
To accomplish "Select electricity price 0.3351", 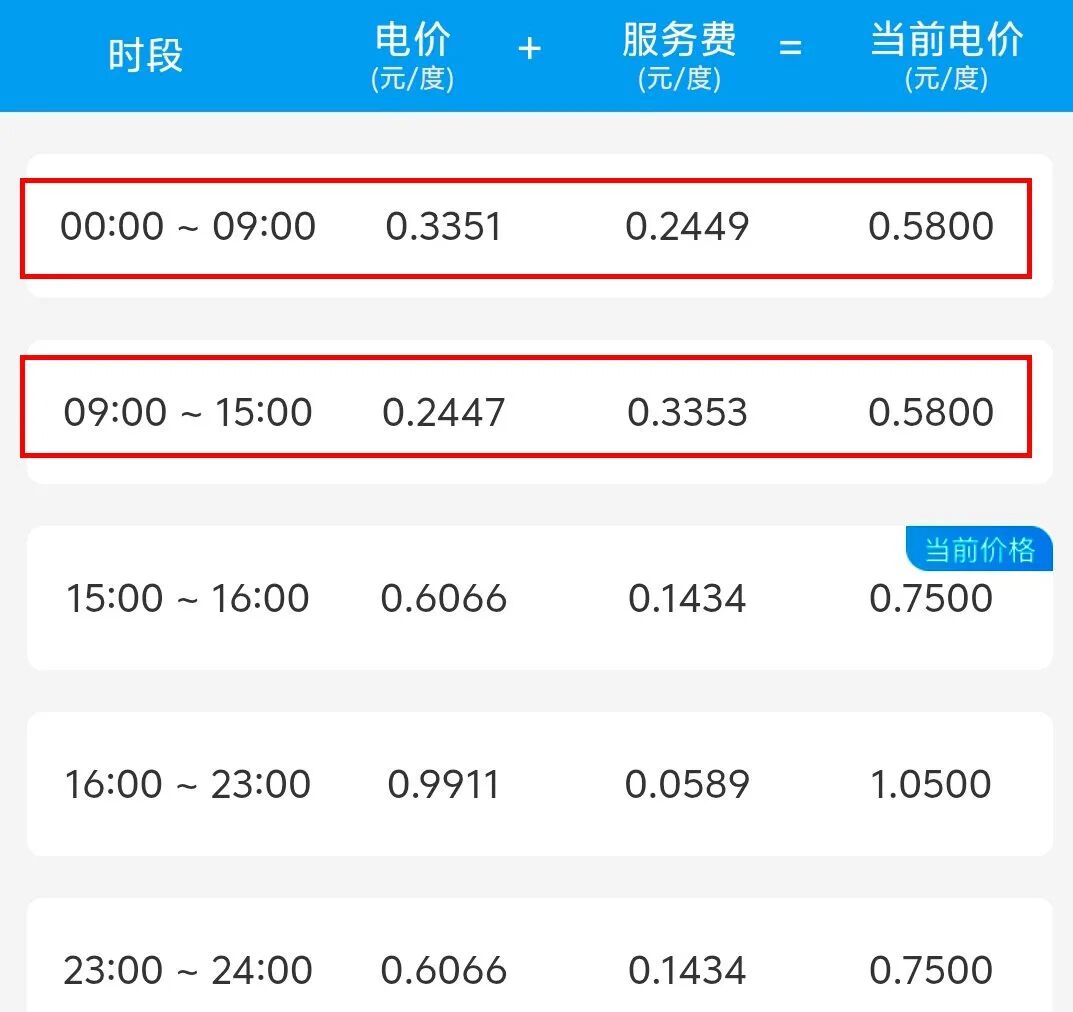I will pyautogui.click(x=443, y=226).
